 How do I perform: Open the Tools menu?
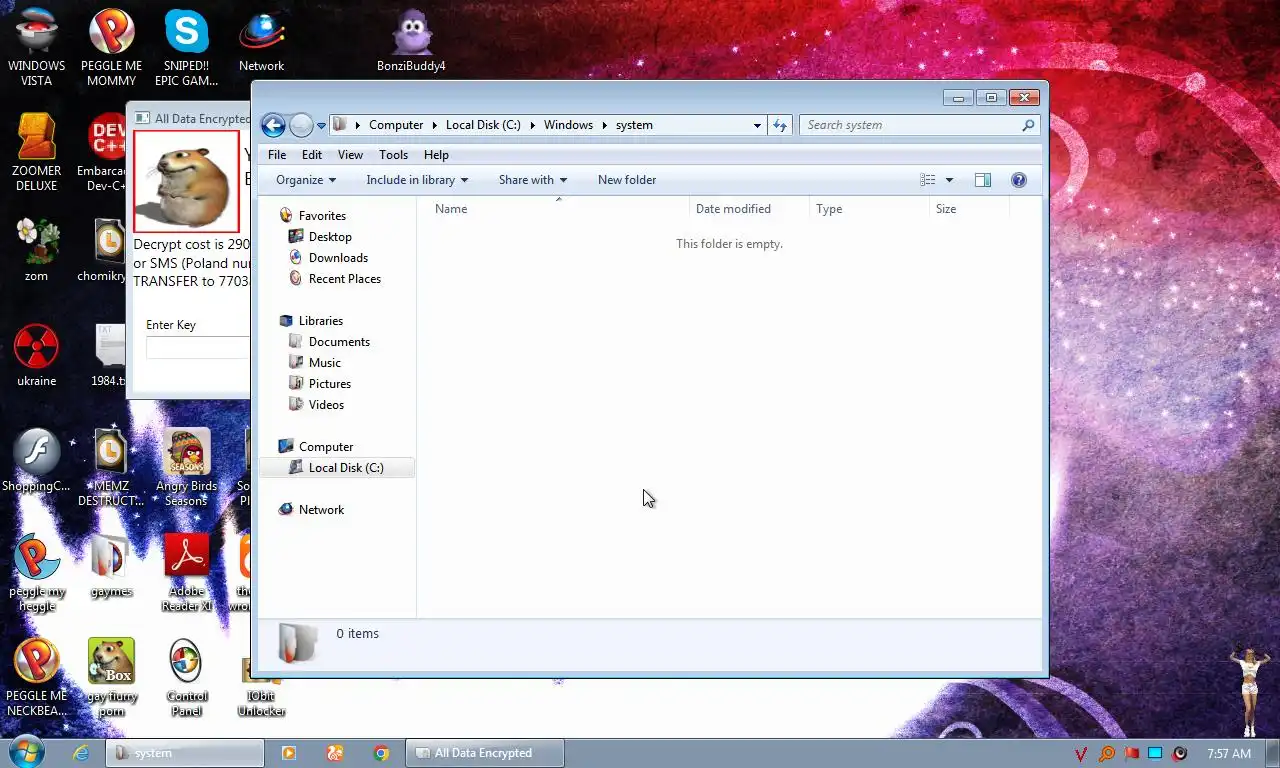pos(393,155)
